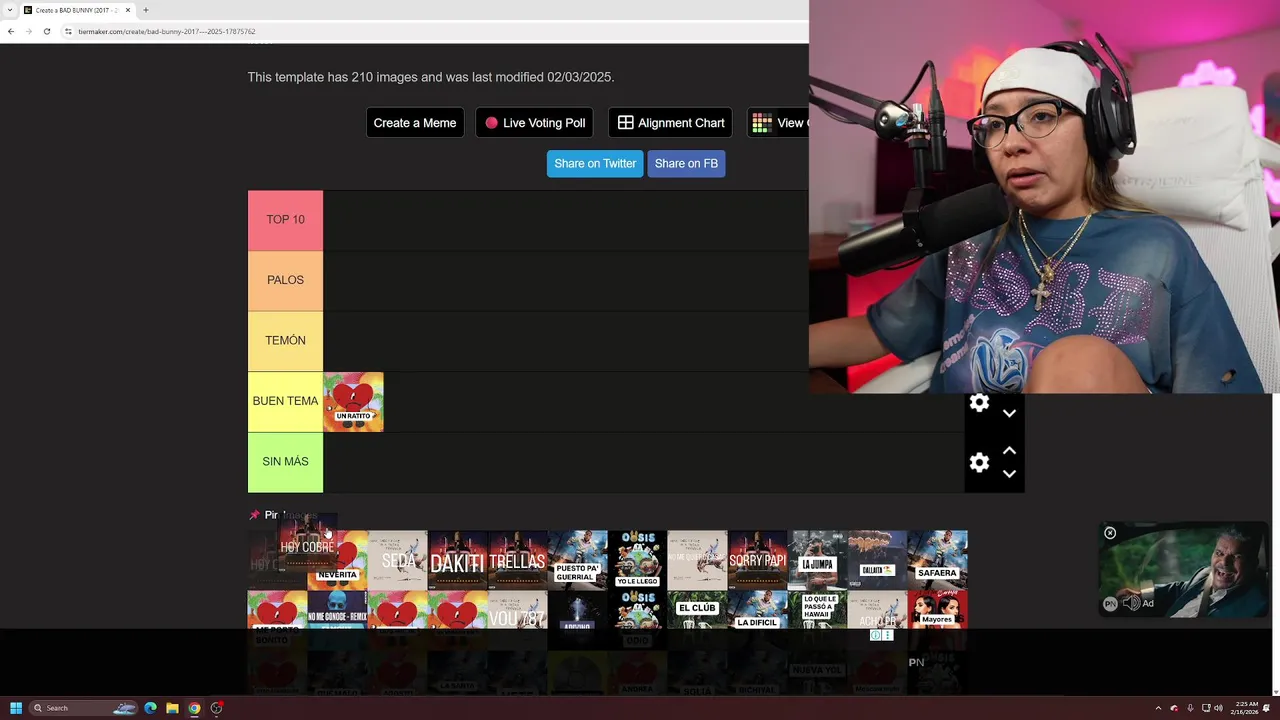Click the PN logo on video ad
The width and height of the screenshot is (1280, 720).
click(x=1110, y=604)
